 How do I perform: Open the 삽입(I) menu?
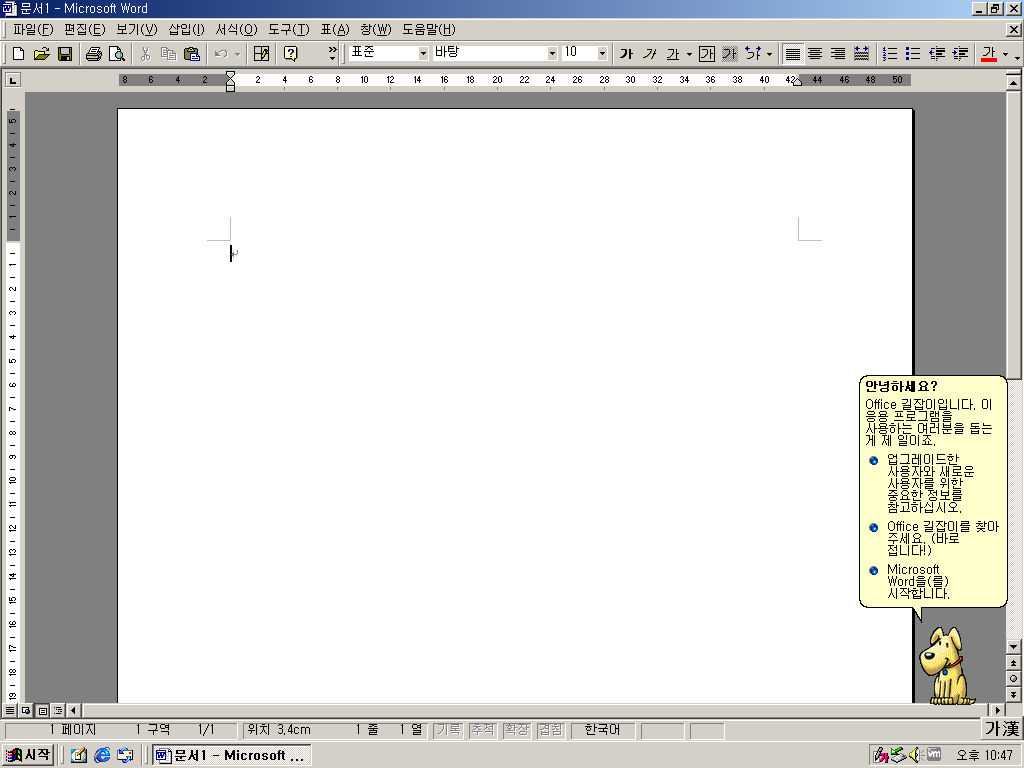[186, 29]
